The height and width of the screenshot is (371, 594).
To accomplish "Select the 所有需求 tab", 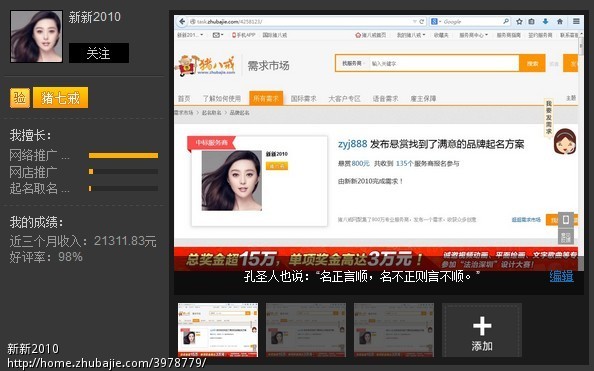I will (266, 99).
